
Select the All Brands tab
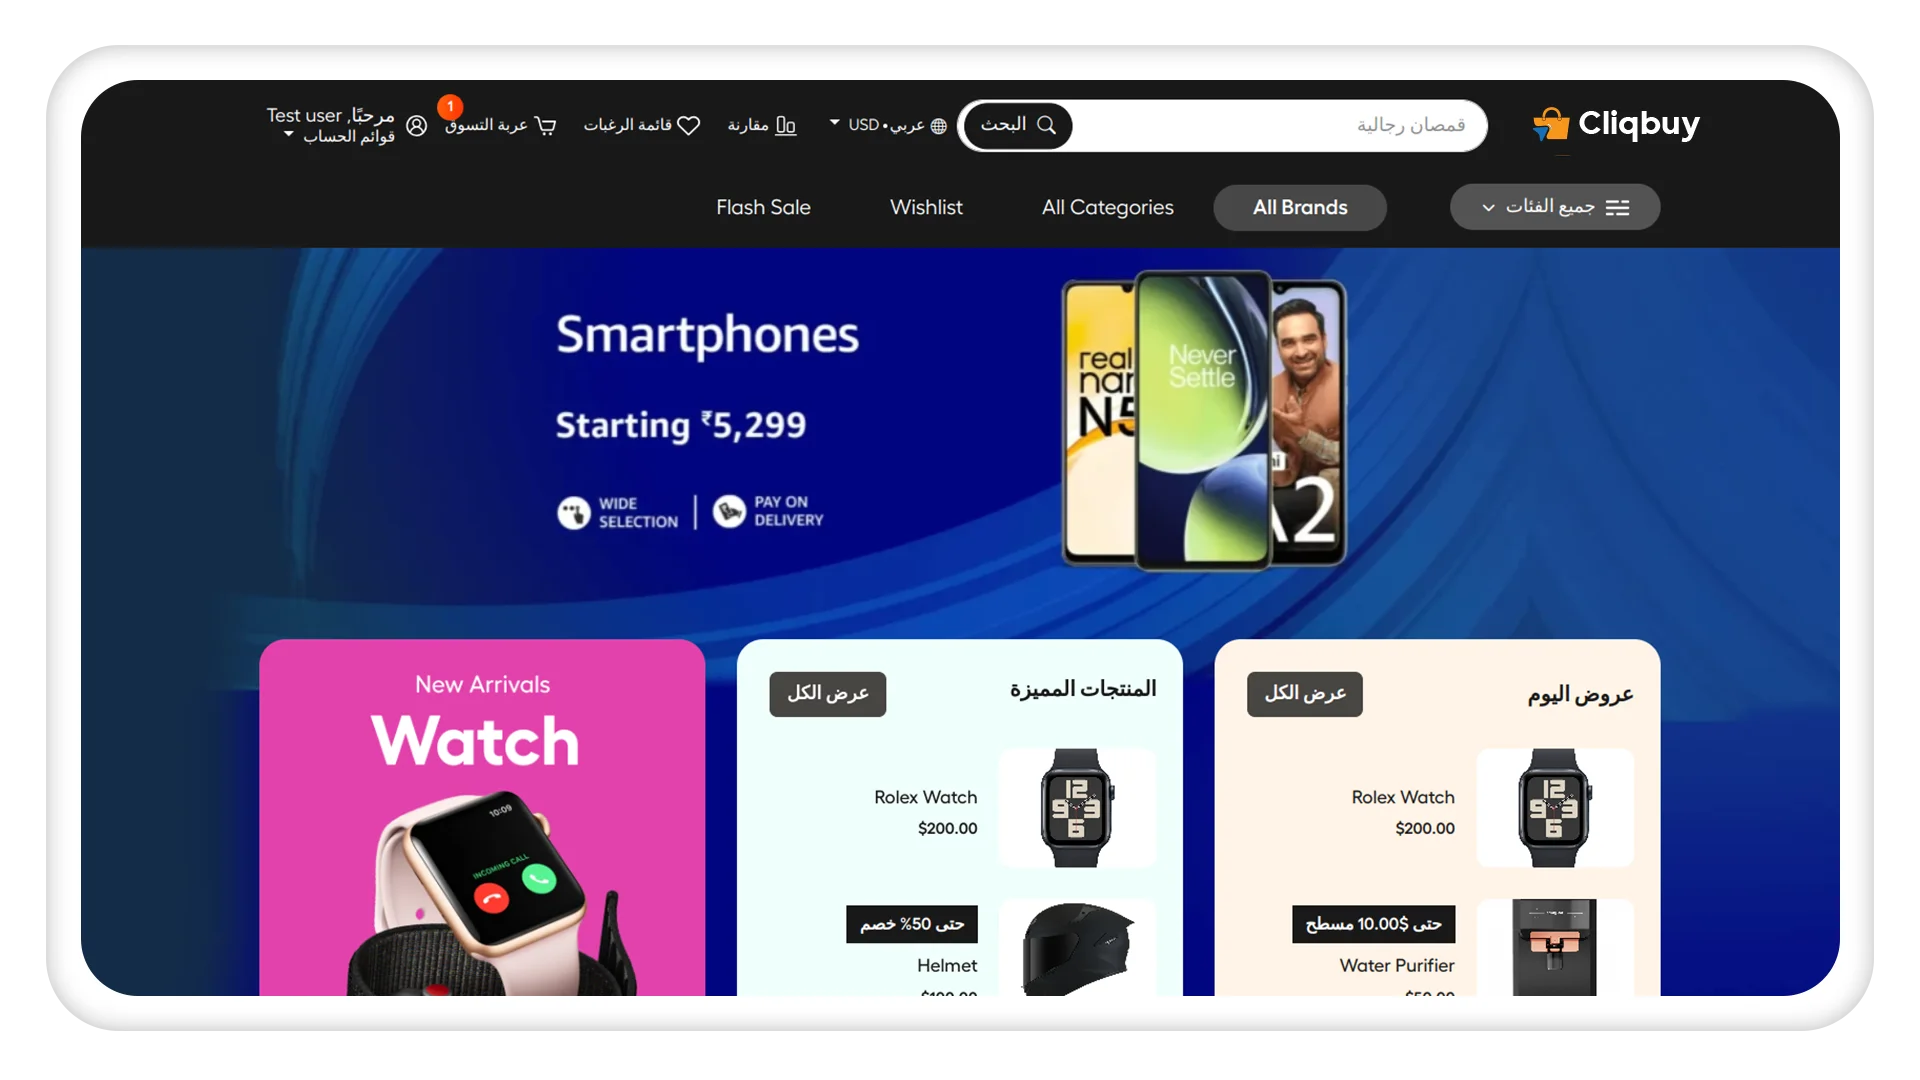click(1299, 206)
